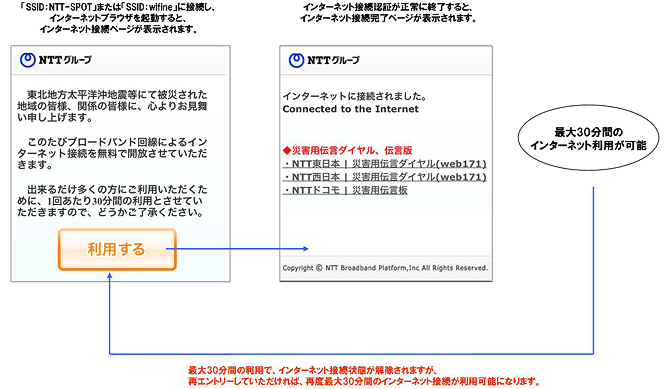The width and height of the screenshot is (672, 389).
Task: Click the paragraph starting '東北地方太平洋沖地震等にて'
Action: click(112, 106)
